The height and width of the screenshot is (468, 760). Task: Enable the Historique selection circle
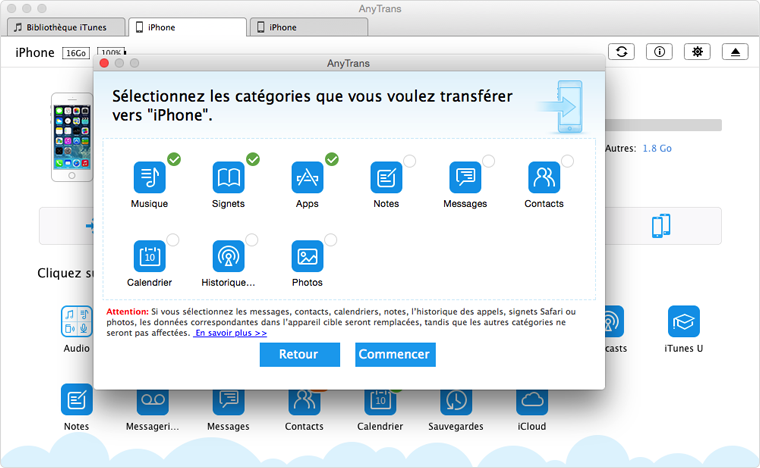pyautogui.click(x=252, y=240)
